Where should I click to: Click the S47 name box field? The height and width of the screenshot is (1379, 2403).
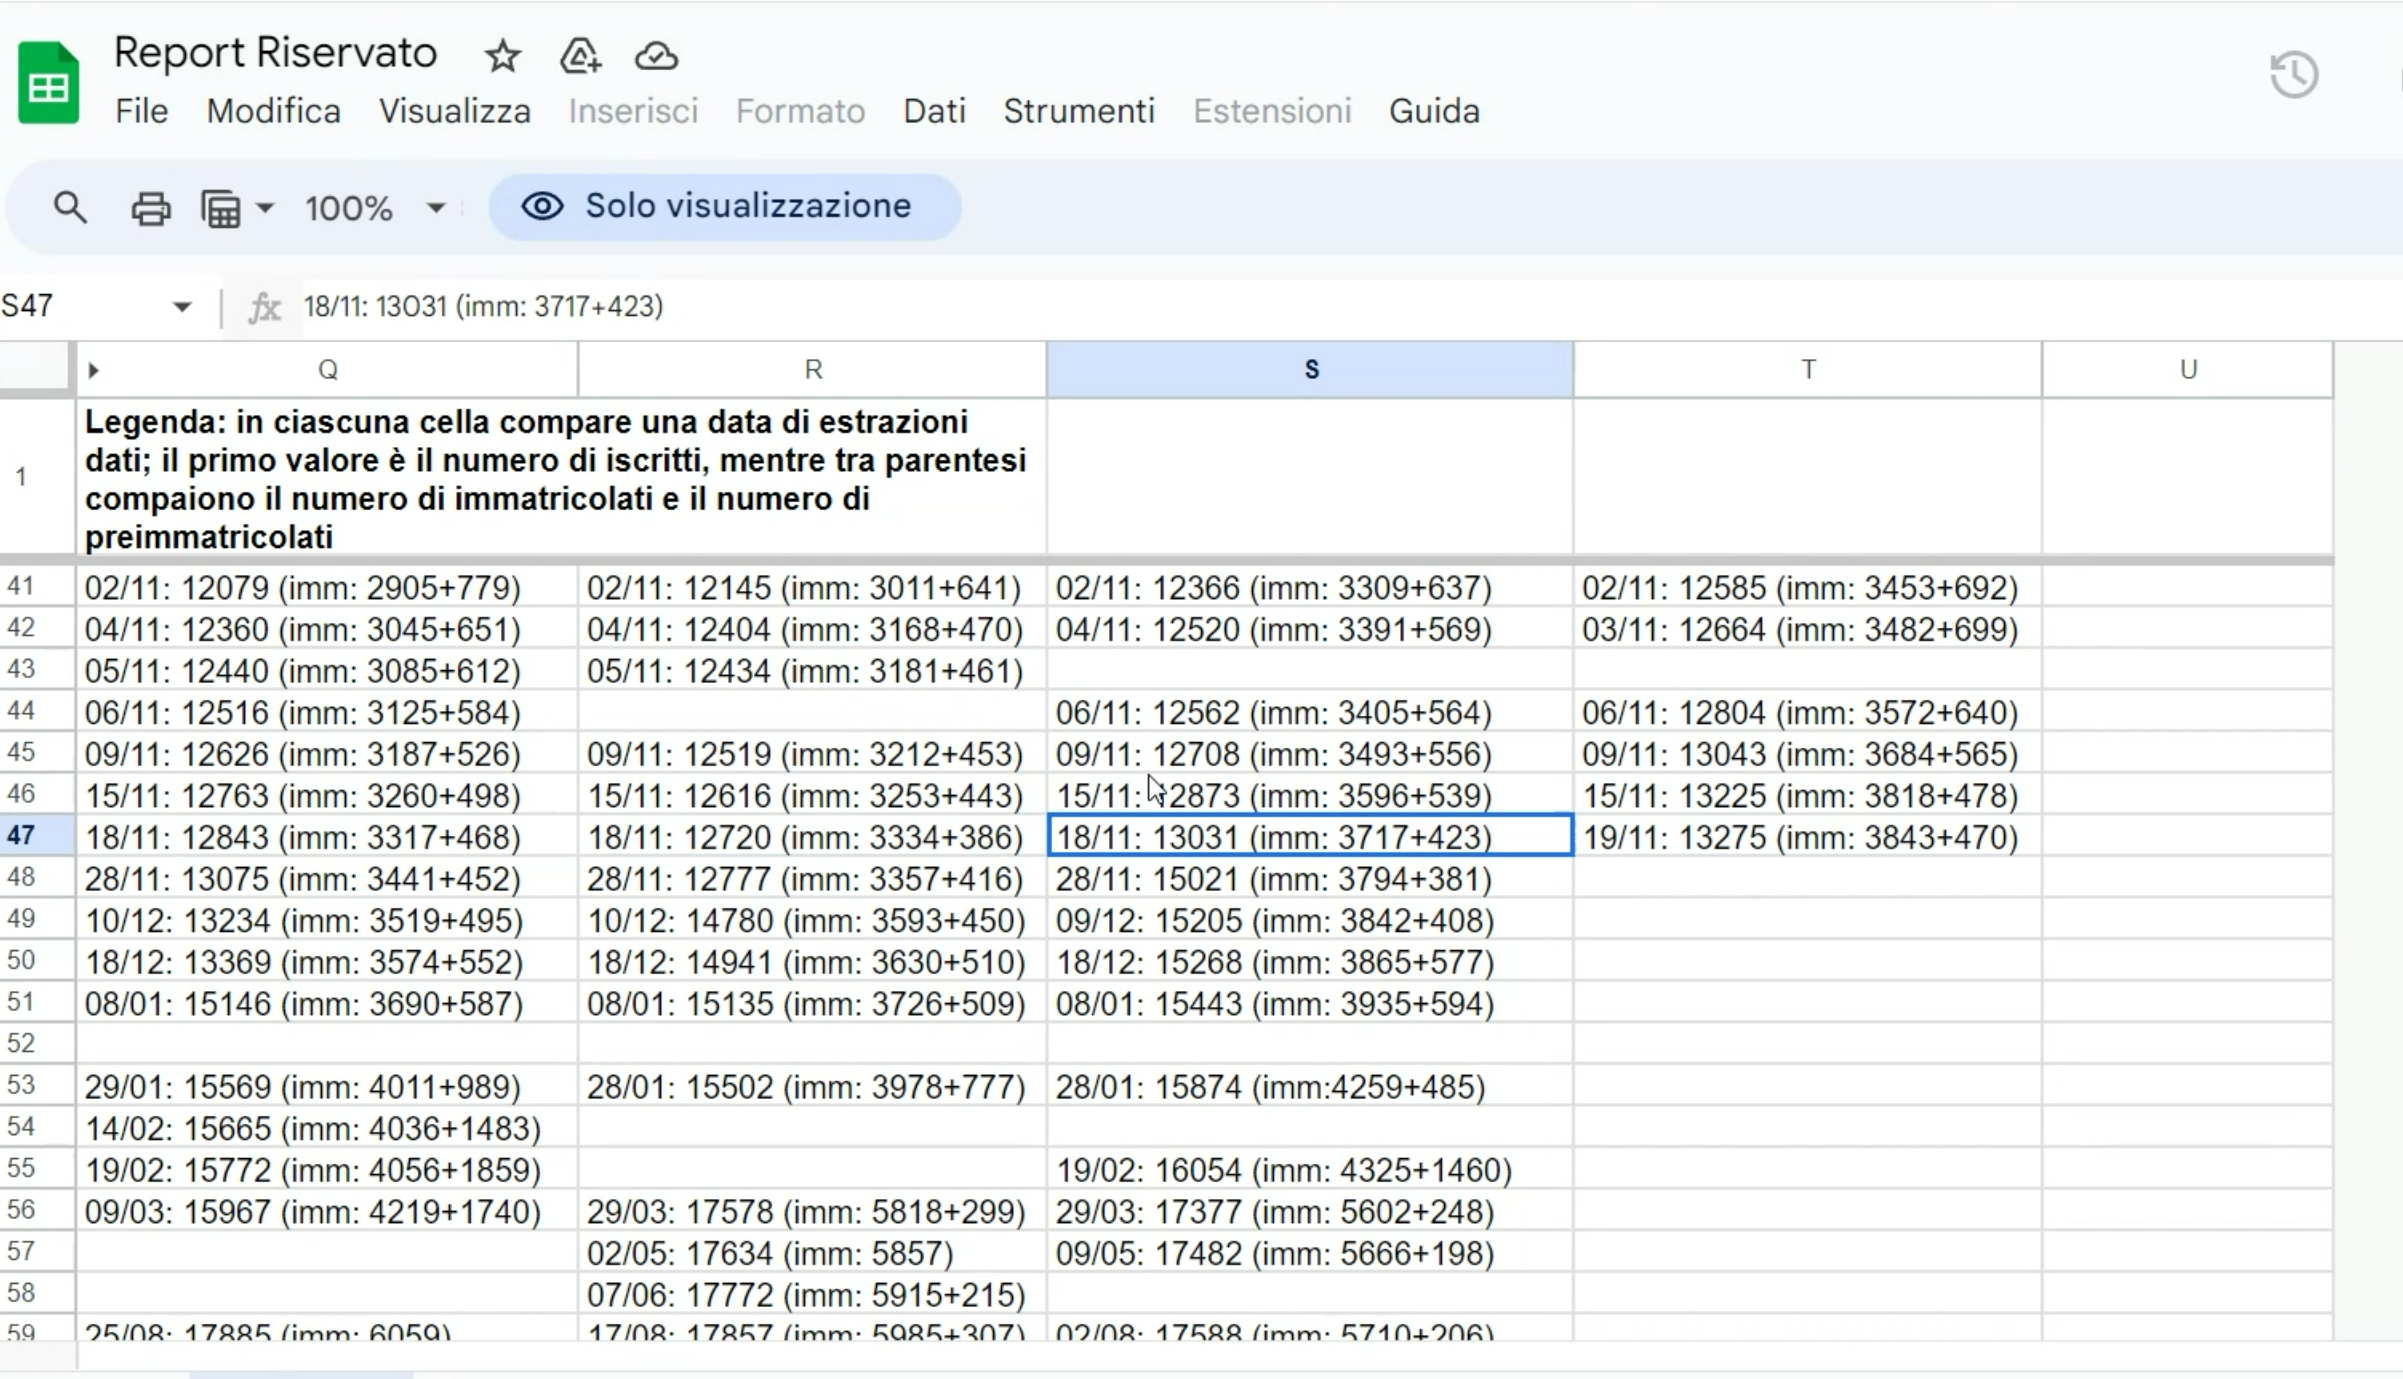coord(85,306)
